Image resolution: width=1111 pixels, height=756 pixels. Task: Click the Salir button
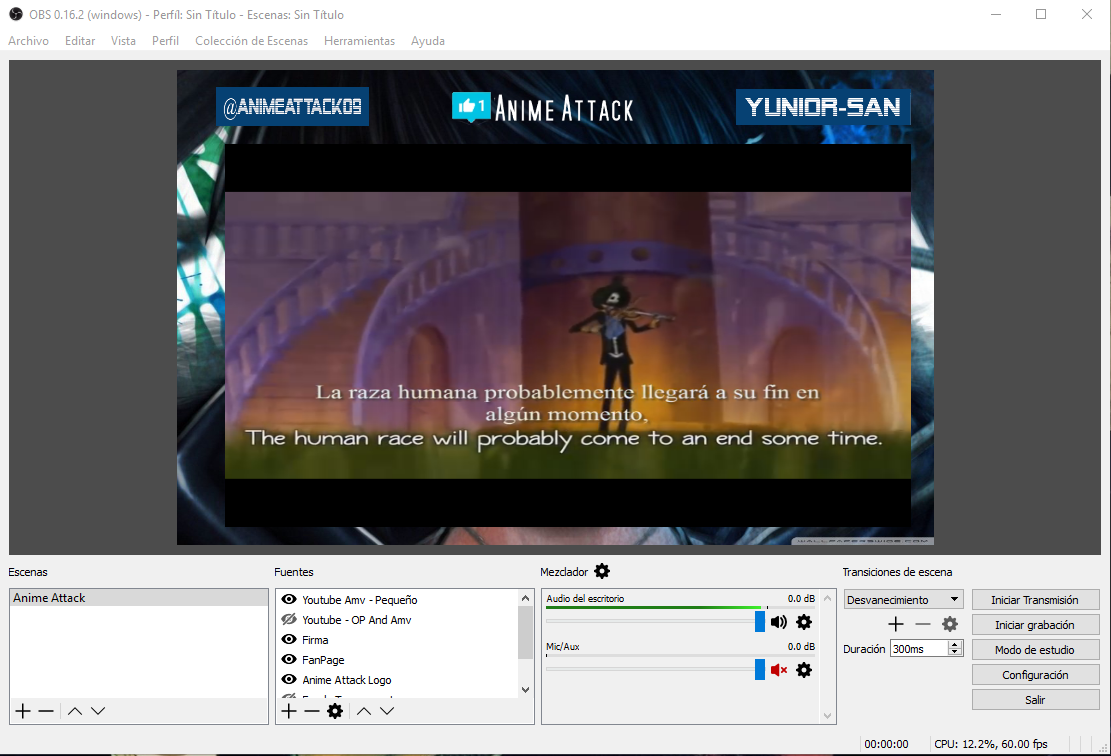pyautogui.click(x=1035, y=699)
